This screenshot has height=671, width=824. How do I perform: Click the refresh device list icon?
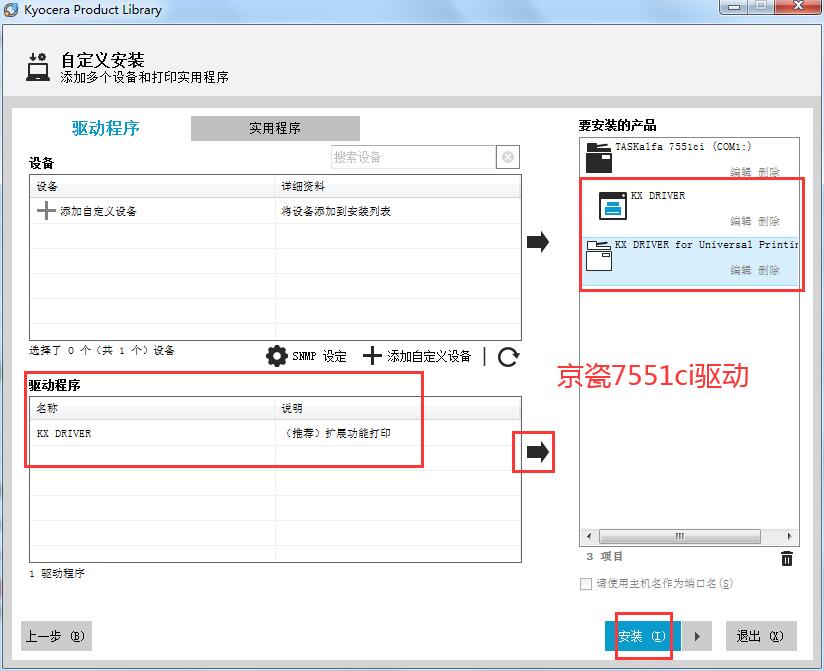tap(508, 357)
